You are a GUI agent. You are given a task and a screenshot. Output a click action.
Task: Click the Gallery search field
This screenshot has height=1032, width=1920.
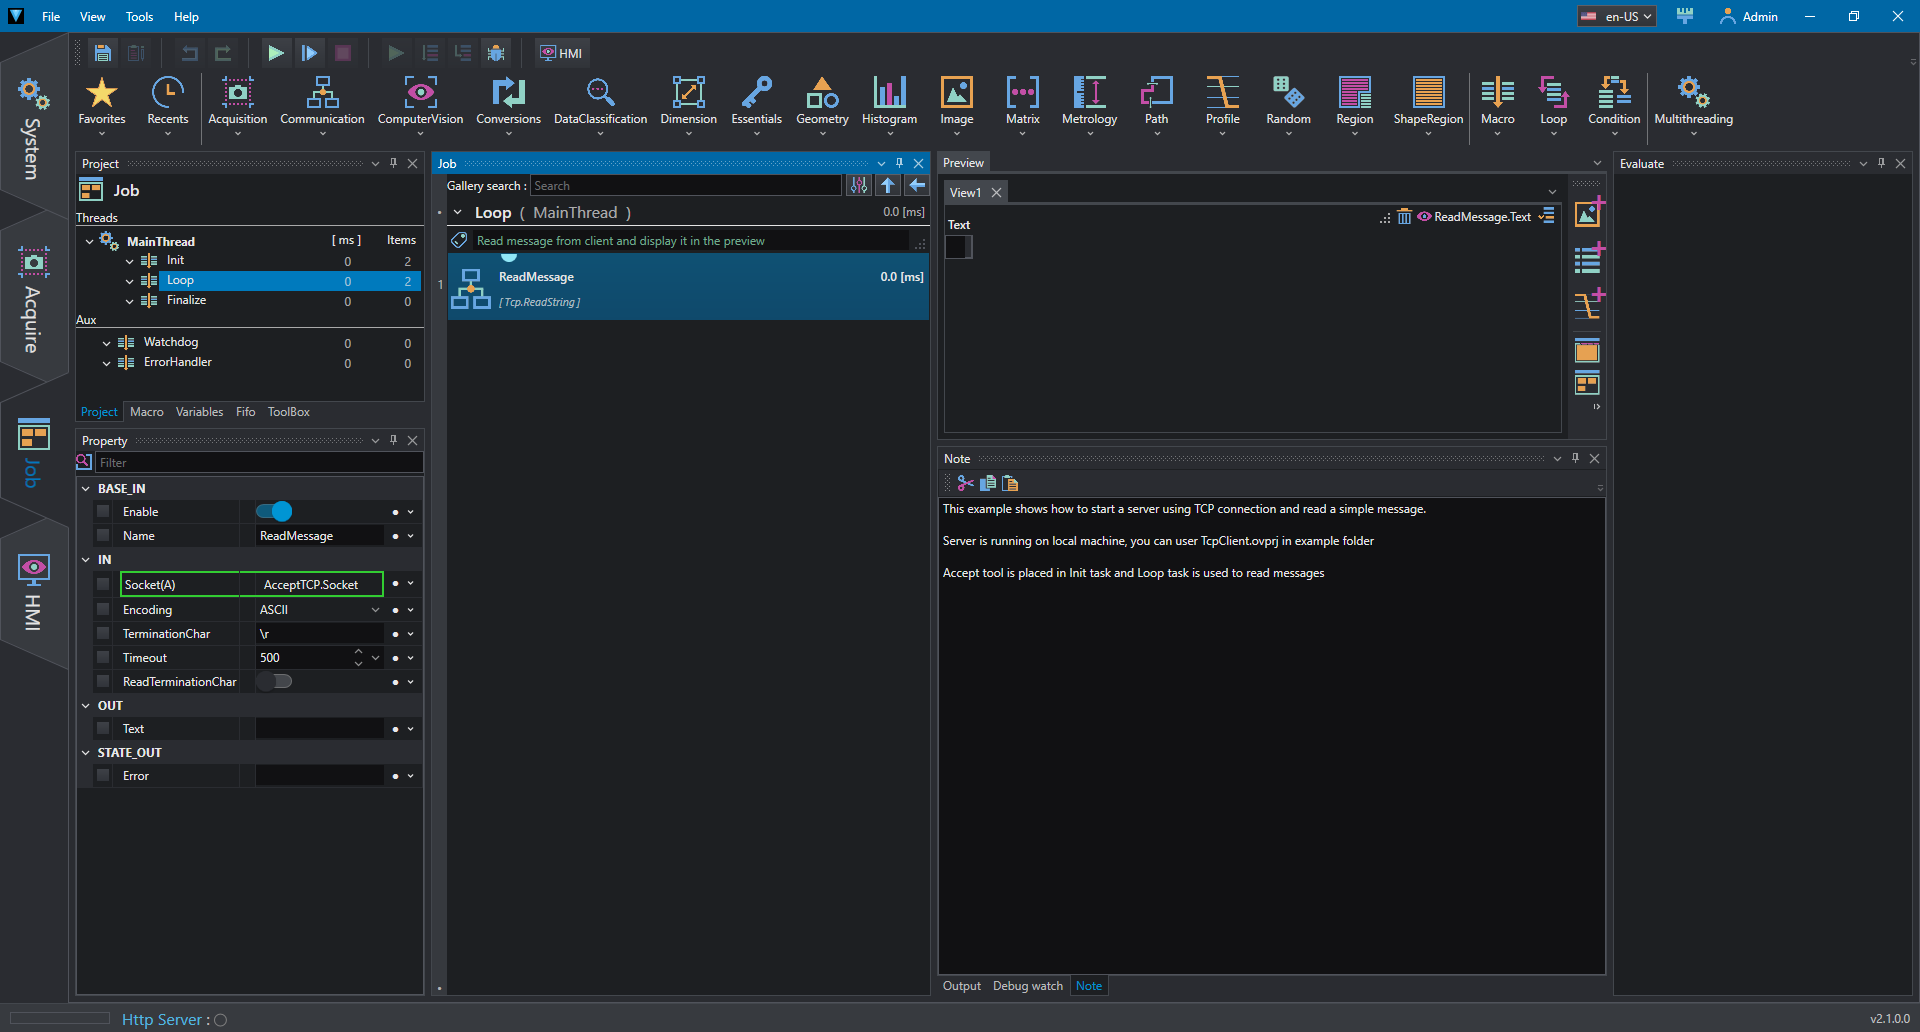click(686, 186)
